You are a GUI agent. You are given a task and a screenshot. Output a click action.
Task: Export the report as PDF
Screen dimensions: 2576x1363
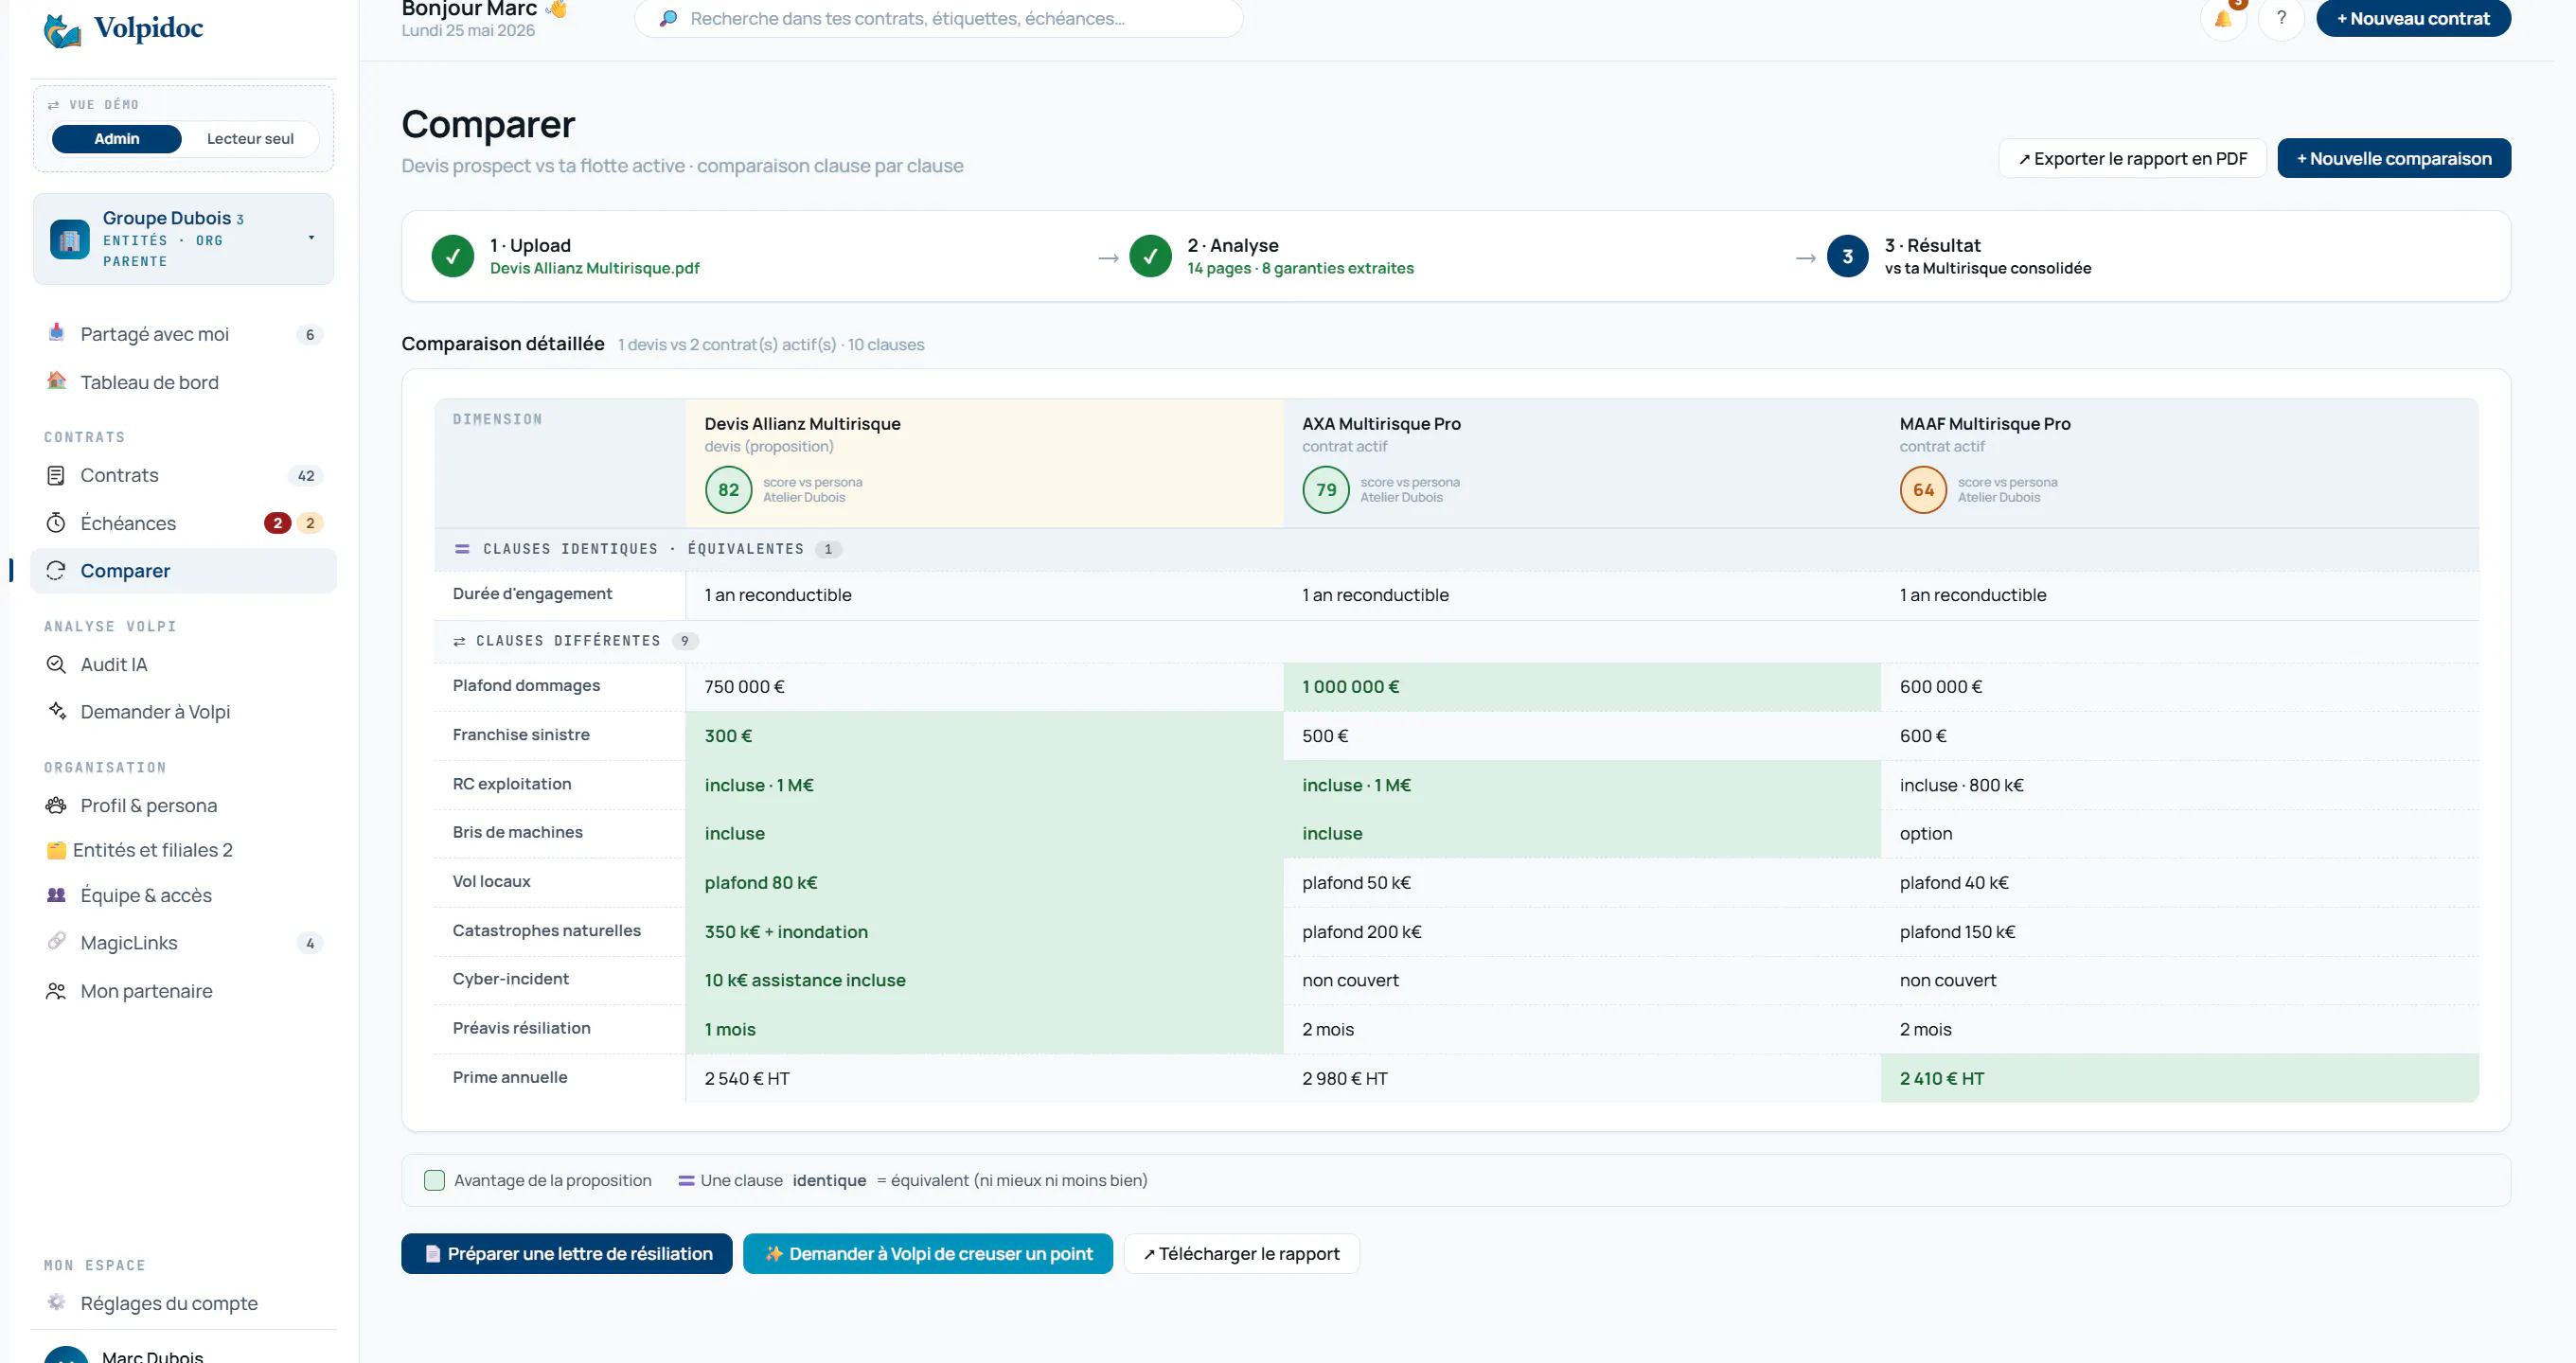click(2132, 158)
